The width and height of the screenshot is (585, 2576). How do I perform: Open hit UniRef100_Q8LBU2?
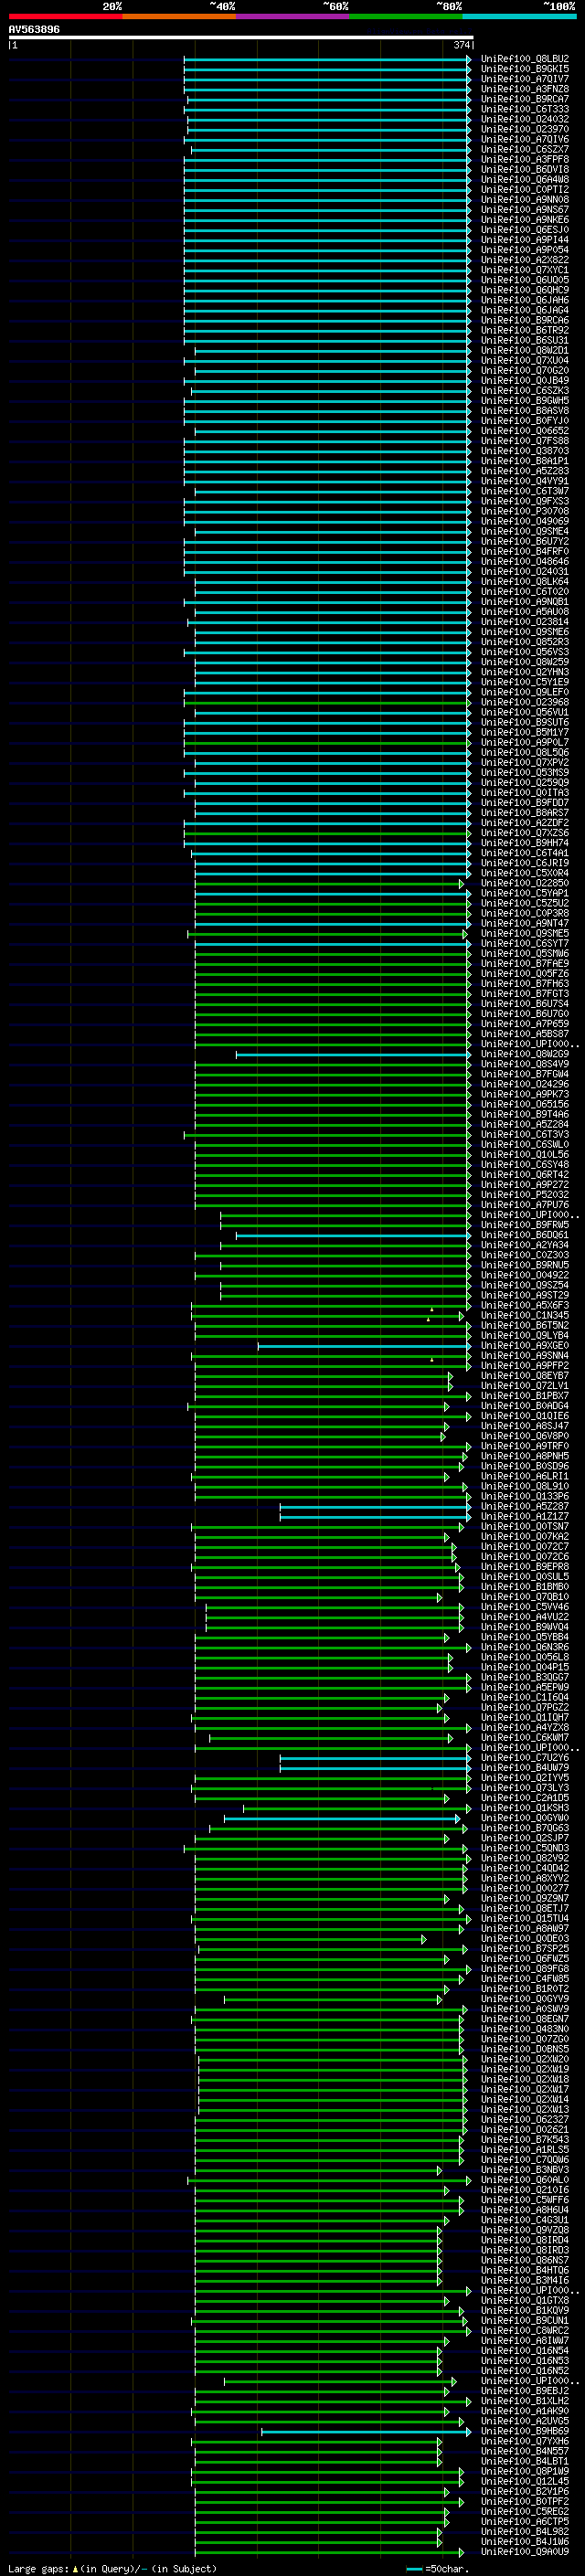[x=524, y=59]
